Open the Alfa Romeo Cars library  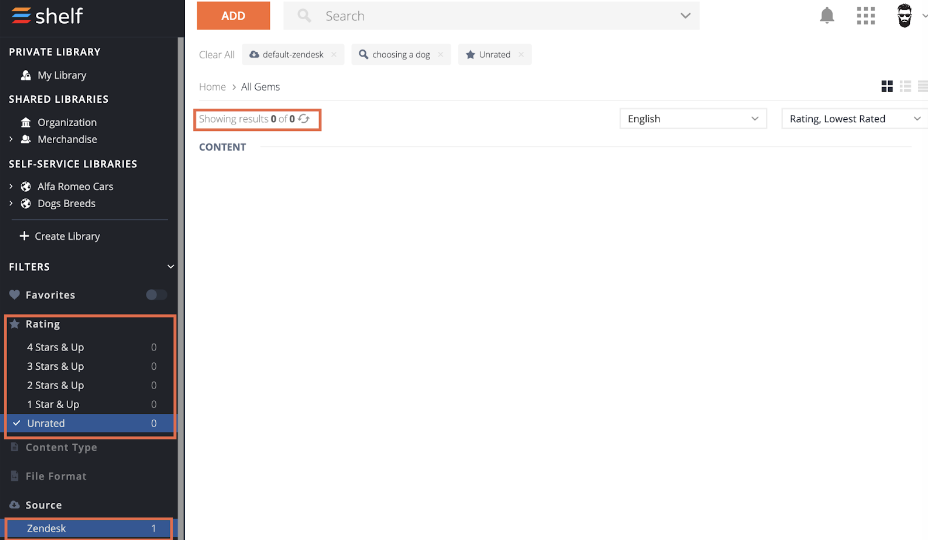75,187
